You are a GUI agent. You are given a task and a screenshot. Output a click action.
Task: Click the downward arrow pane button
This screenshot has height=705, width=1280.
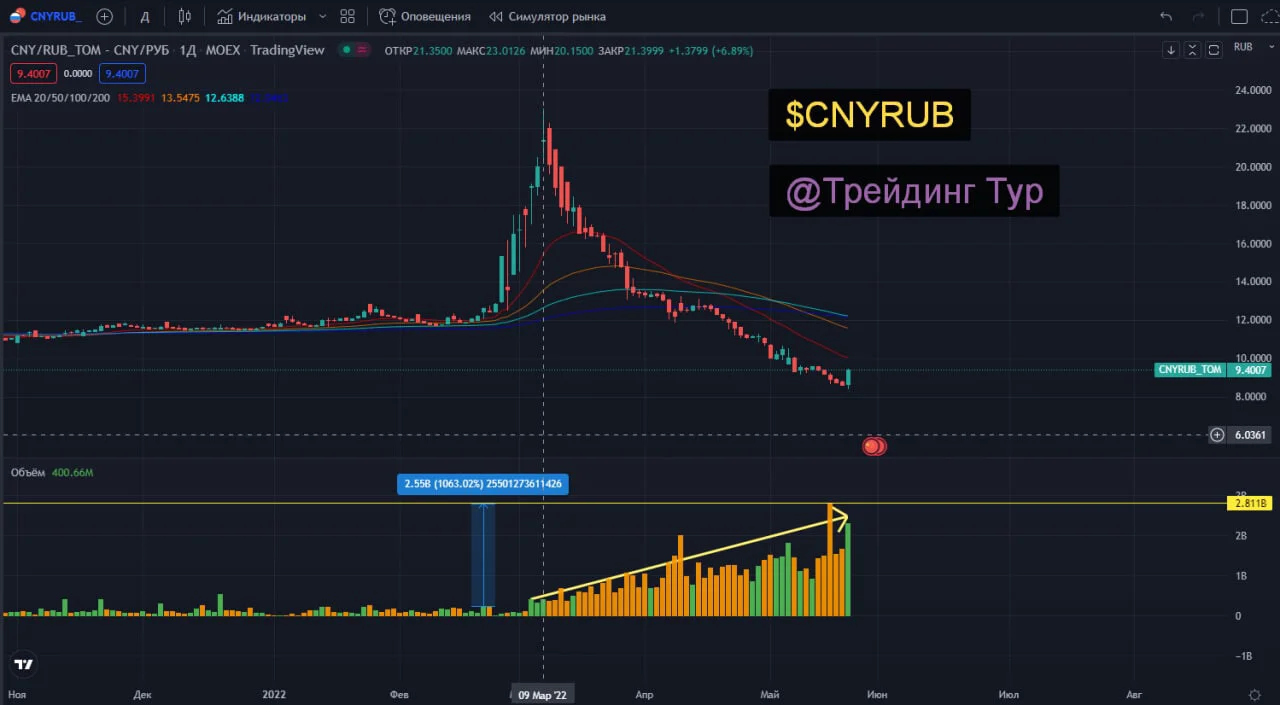coord(1172,50)
